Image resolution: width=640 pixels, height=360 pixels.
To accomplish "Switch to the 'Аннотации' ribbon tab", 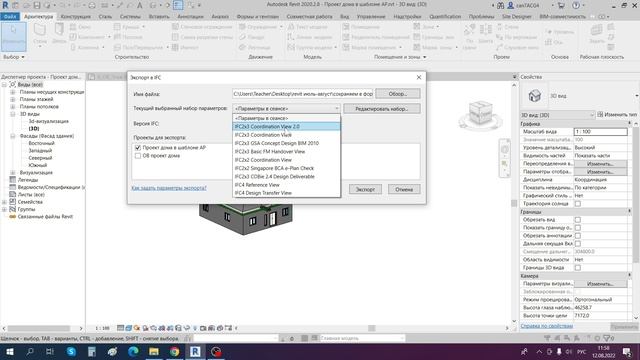I will pos(190,17).
